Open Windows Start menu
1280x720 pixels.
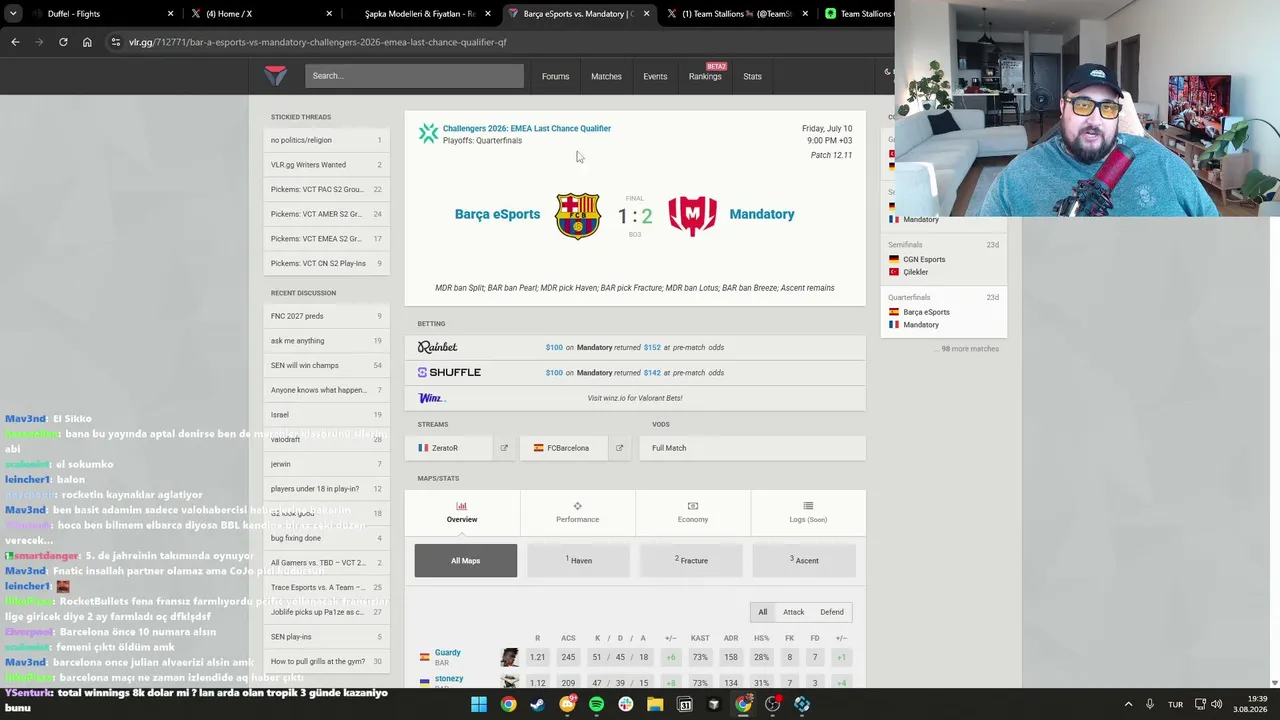pos(479,705)
